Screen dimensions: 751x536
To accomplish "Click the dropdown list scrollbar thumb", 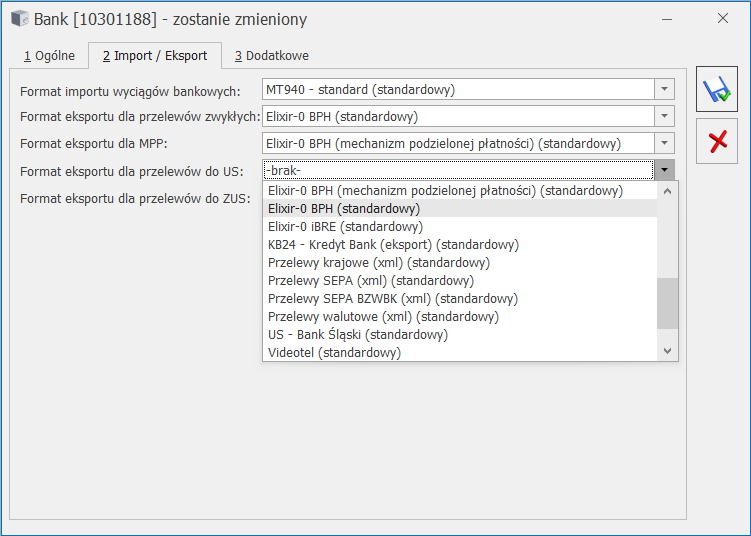I will click(x=667, y=303).
